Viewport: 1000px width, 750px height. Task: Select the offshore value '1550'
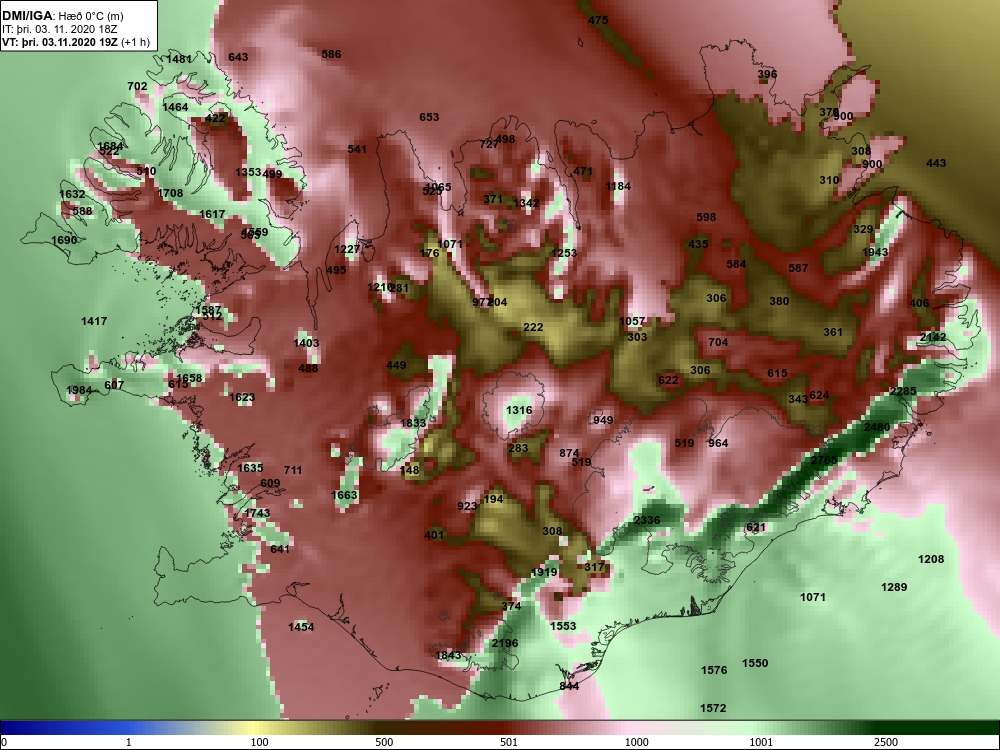click(755, 663)
